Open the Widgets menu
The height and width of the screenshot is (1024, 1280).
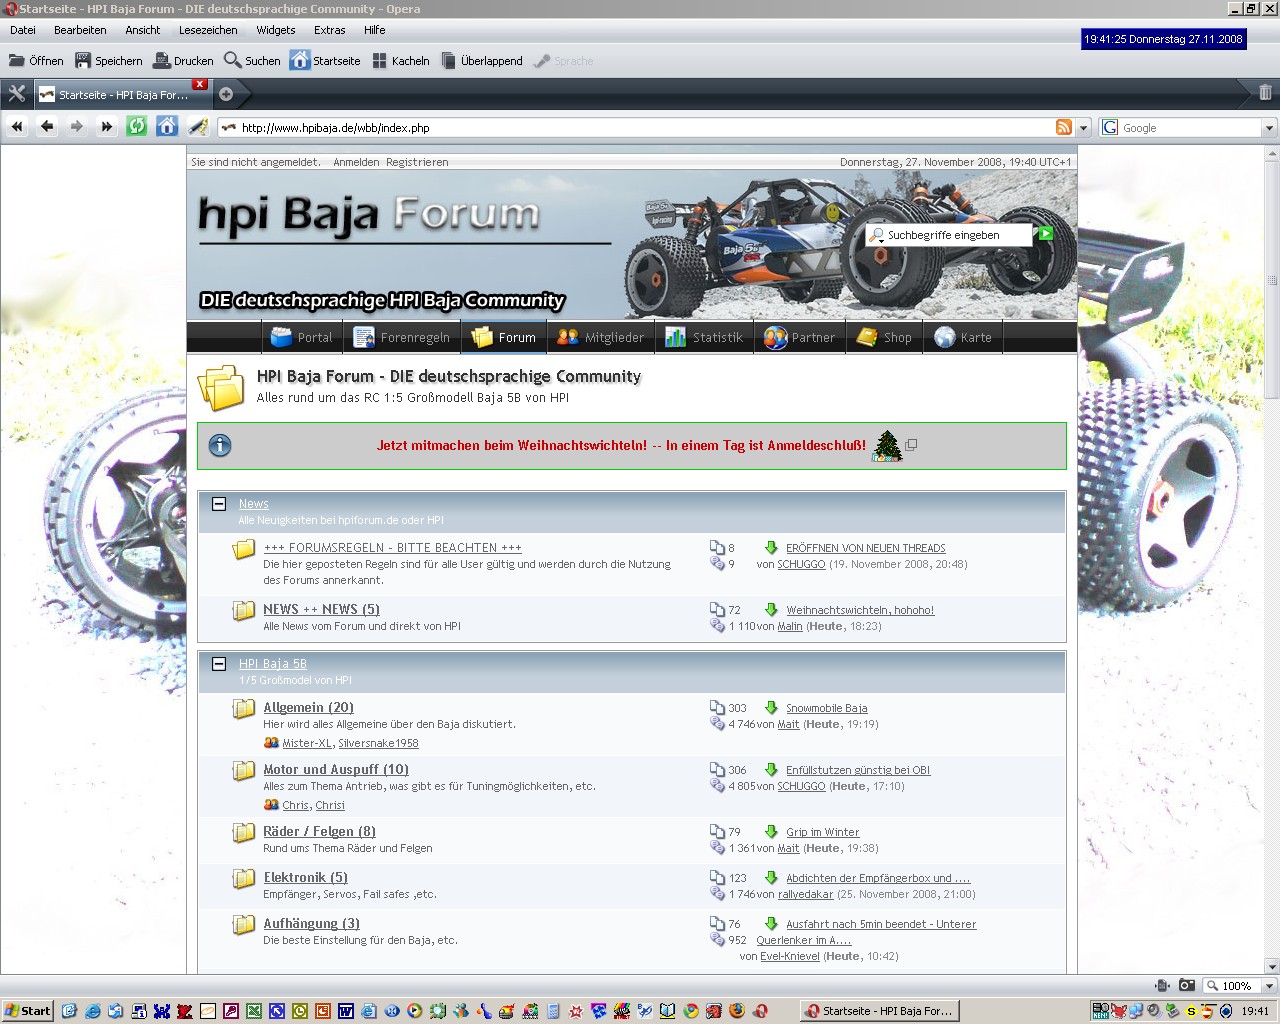[x=276, y=30]
